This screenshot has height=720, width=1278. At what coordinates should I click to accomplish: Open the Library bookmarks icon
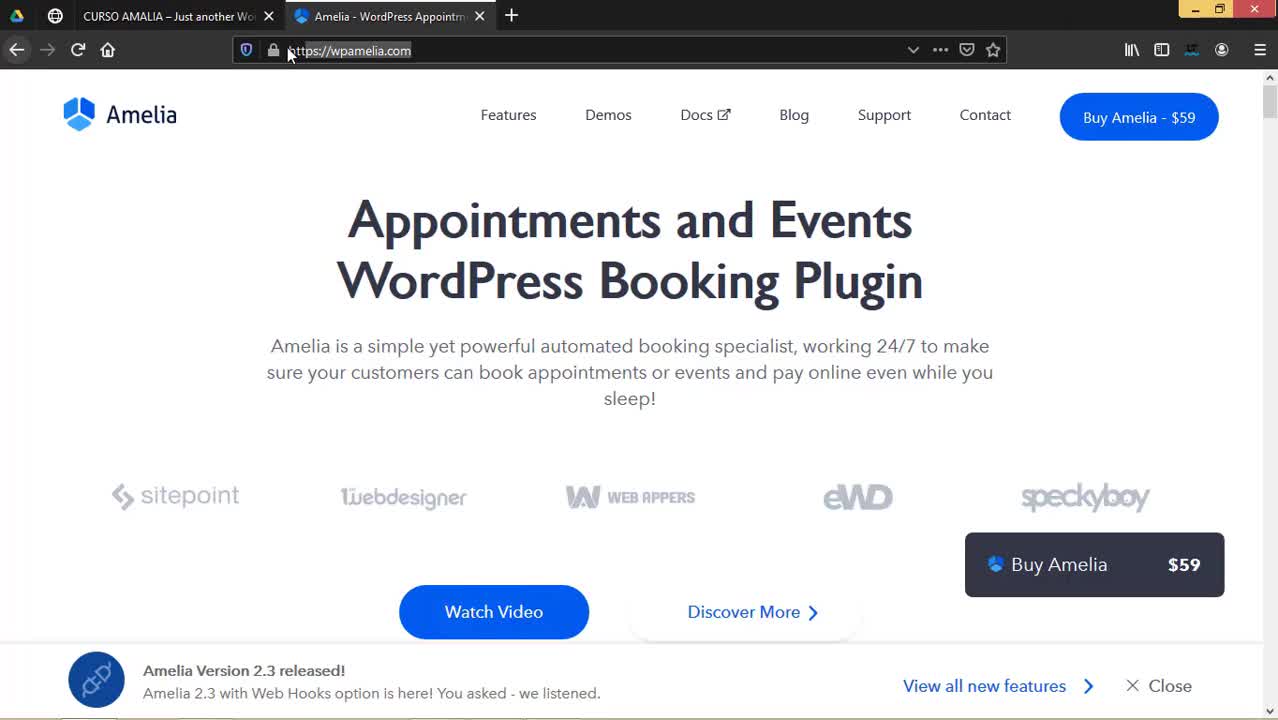(x=1132, y=50)
